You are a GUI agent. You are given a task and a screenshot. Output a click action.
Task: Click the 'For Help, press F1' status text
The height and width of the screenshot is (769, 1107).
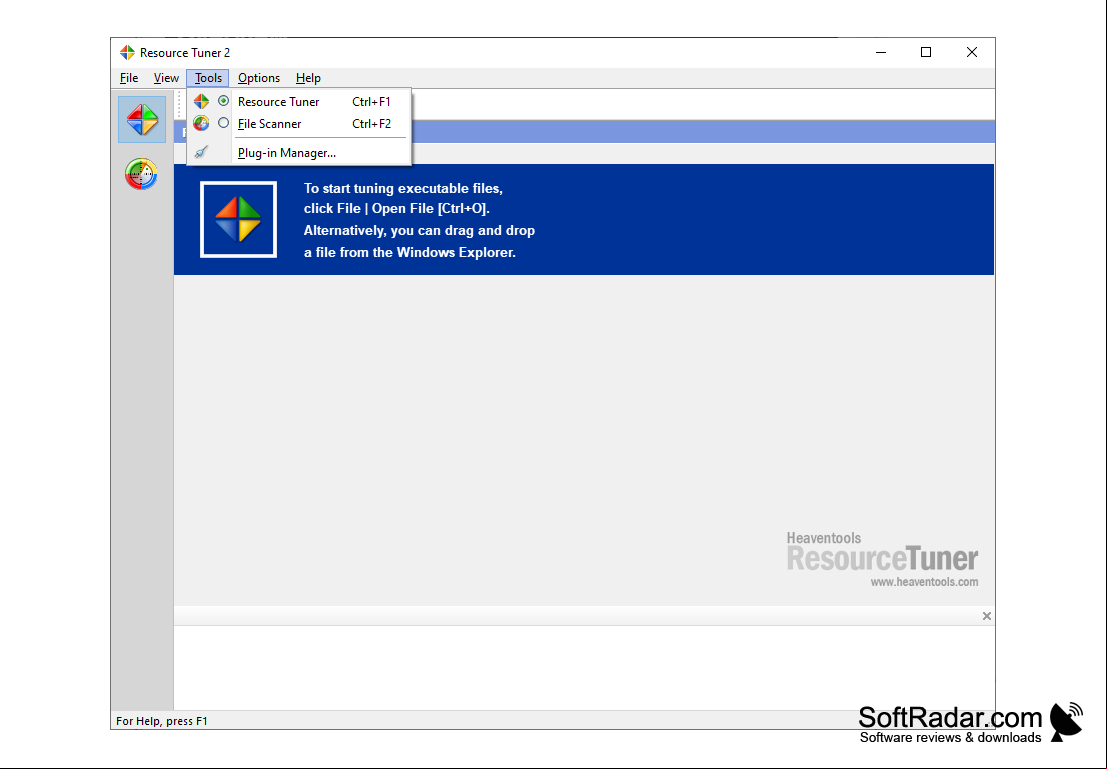point(162,721)
